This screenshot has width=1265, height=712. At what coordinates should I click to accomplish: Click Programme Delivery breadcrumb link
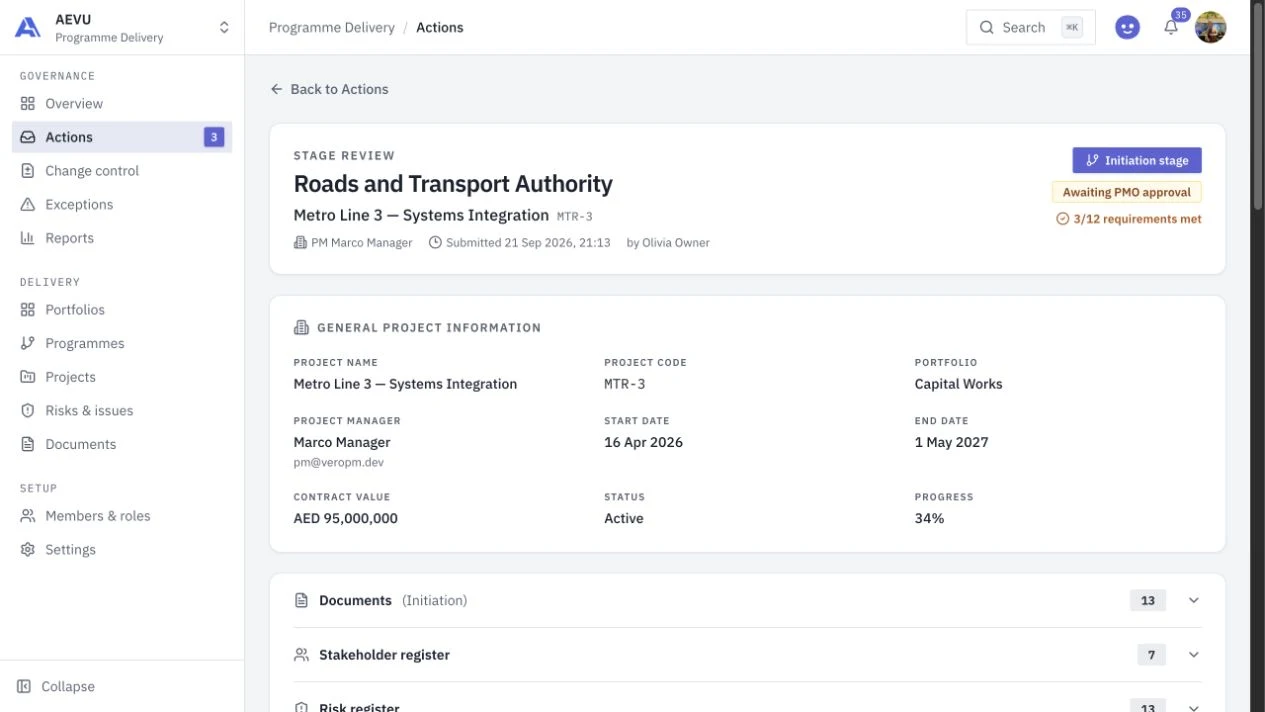tap(332, 28)
